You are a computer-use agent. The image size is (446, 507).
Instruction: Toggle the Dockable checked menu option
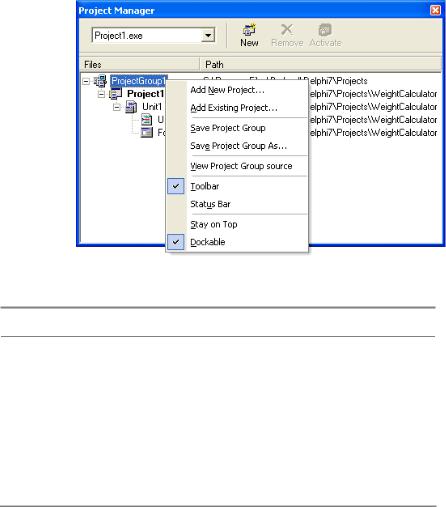tap(237, 242)
